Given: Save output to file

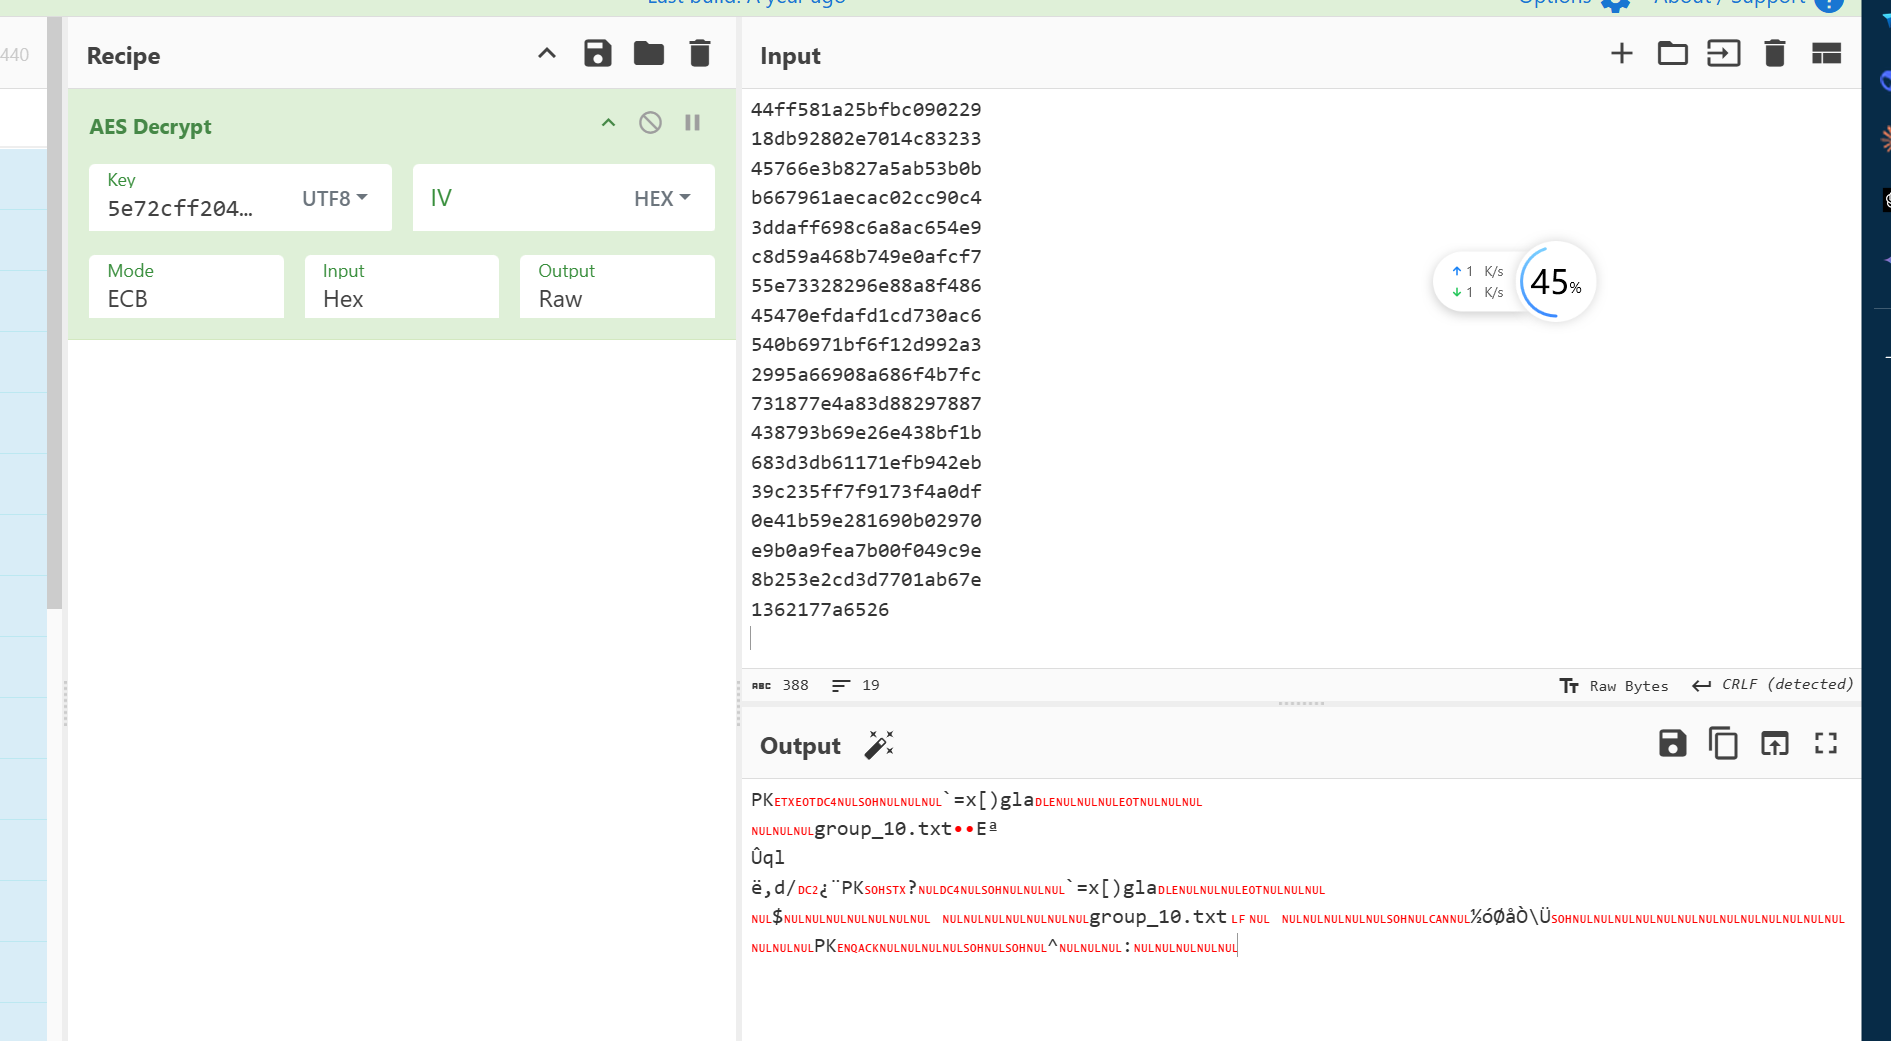Looking at the screenshot, I should (1672, 744).
